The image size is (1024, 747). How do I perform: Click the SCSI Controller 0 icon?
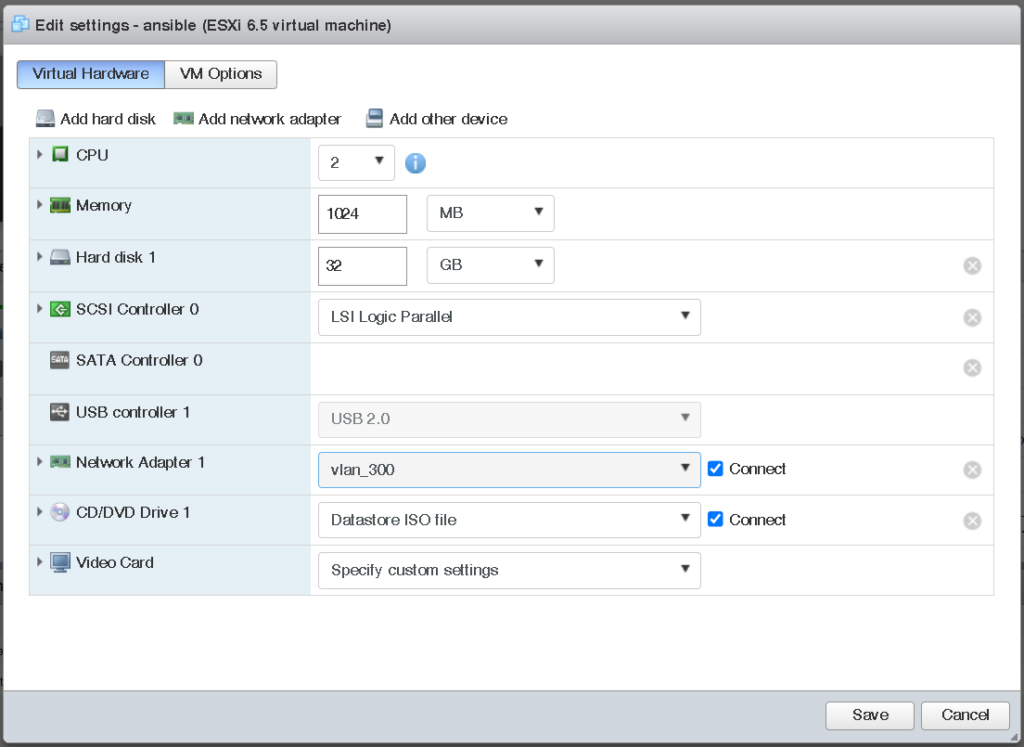pyautogui.click(x=60, y=309)
